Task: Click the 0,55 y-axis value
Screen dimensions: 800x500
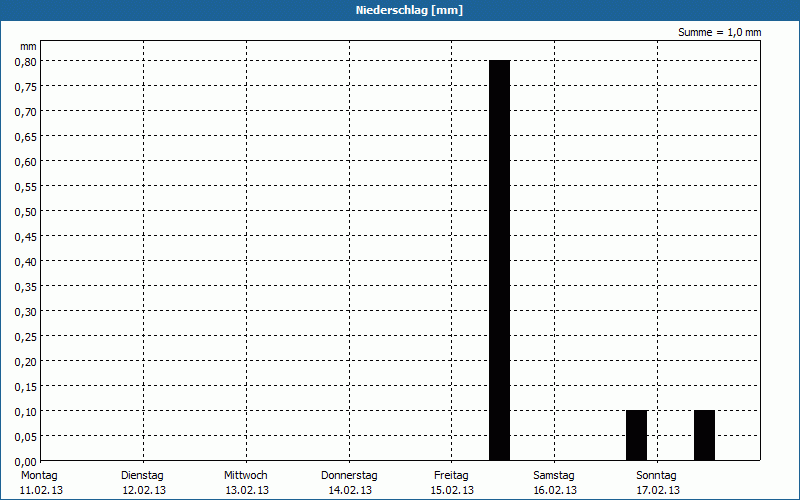Action: [x=26, y=187]
